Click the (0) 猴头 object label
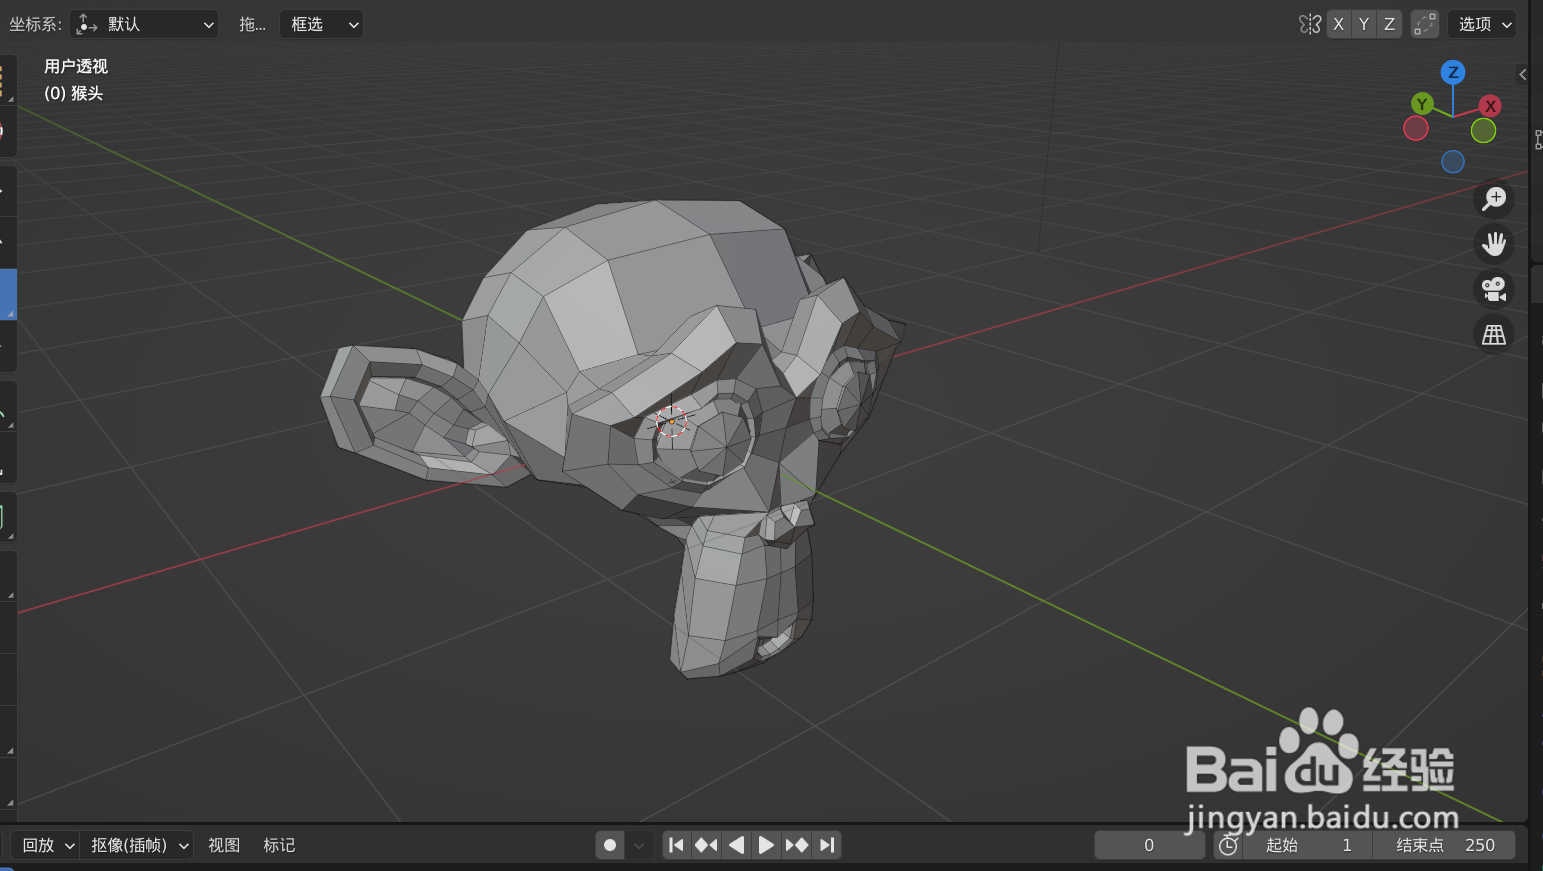Screen dimensions: 1543x871 74,93
